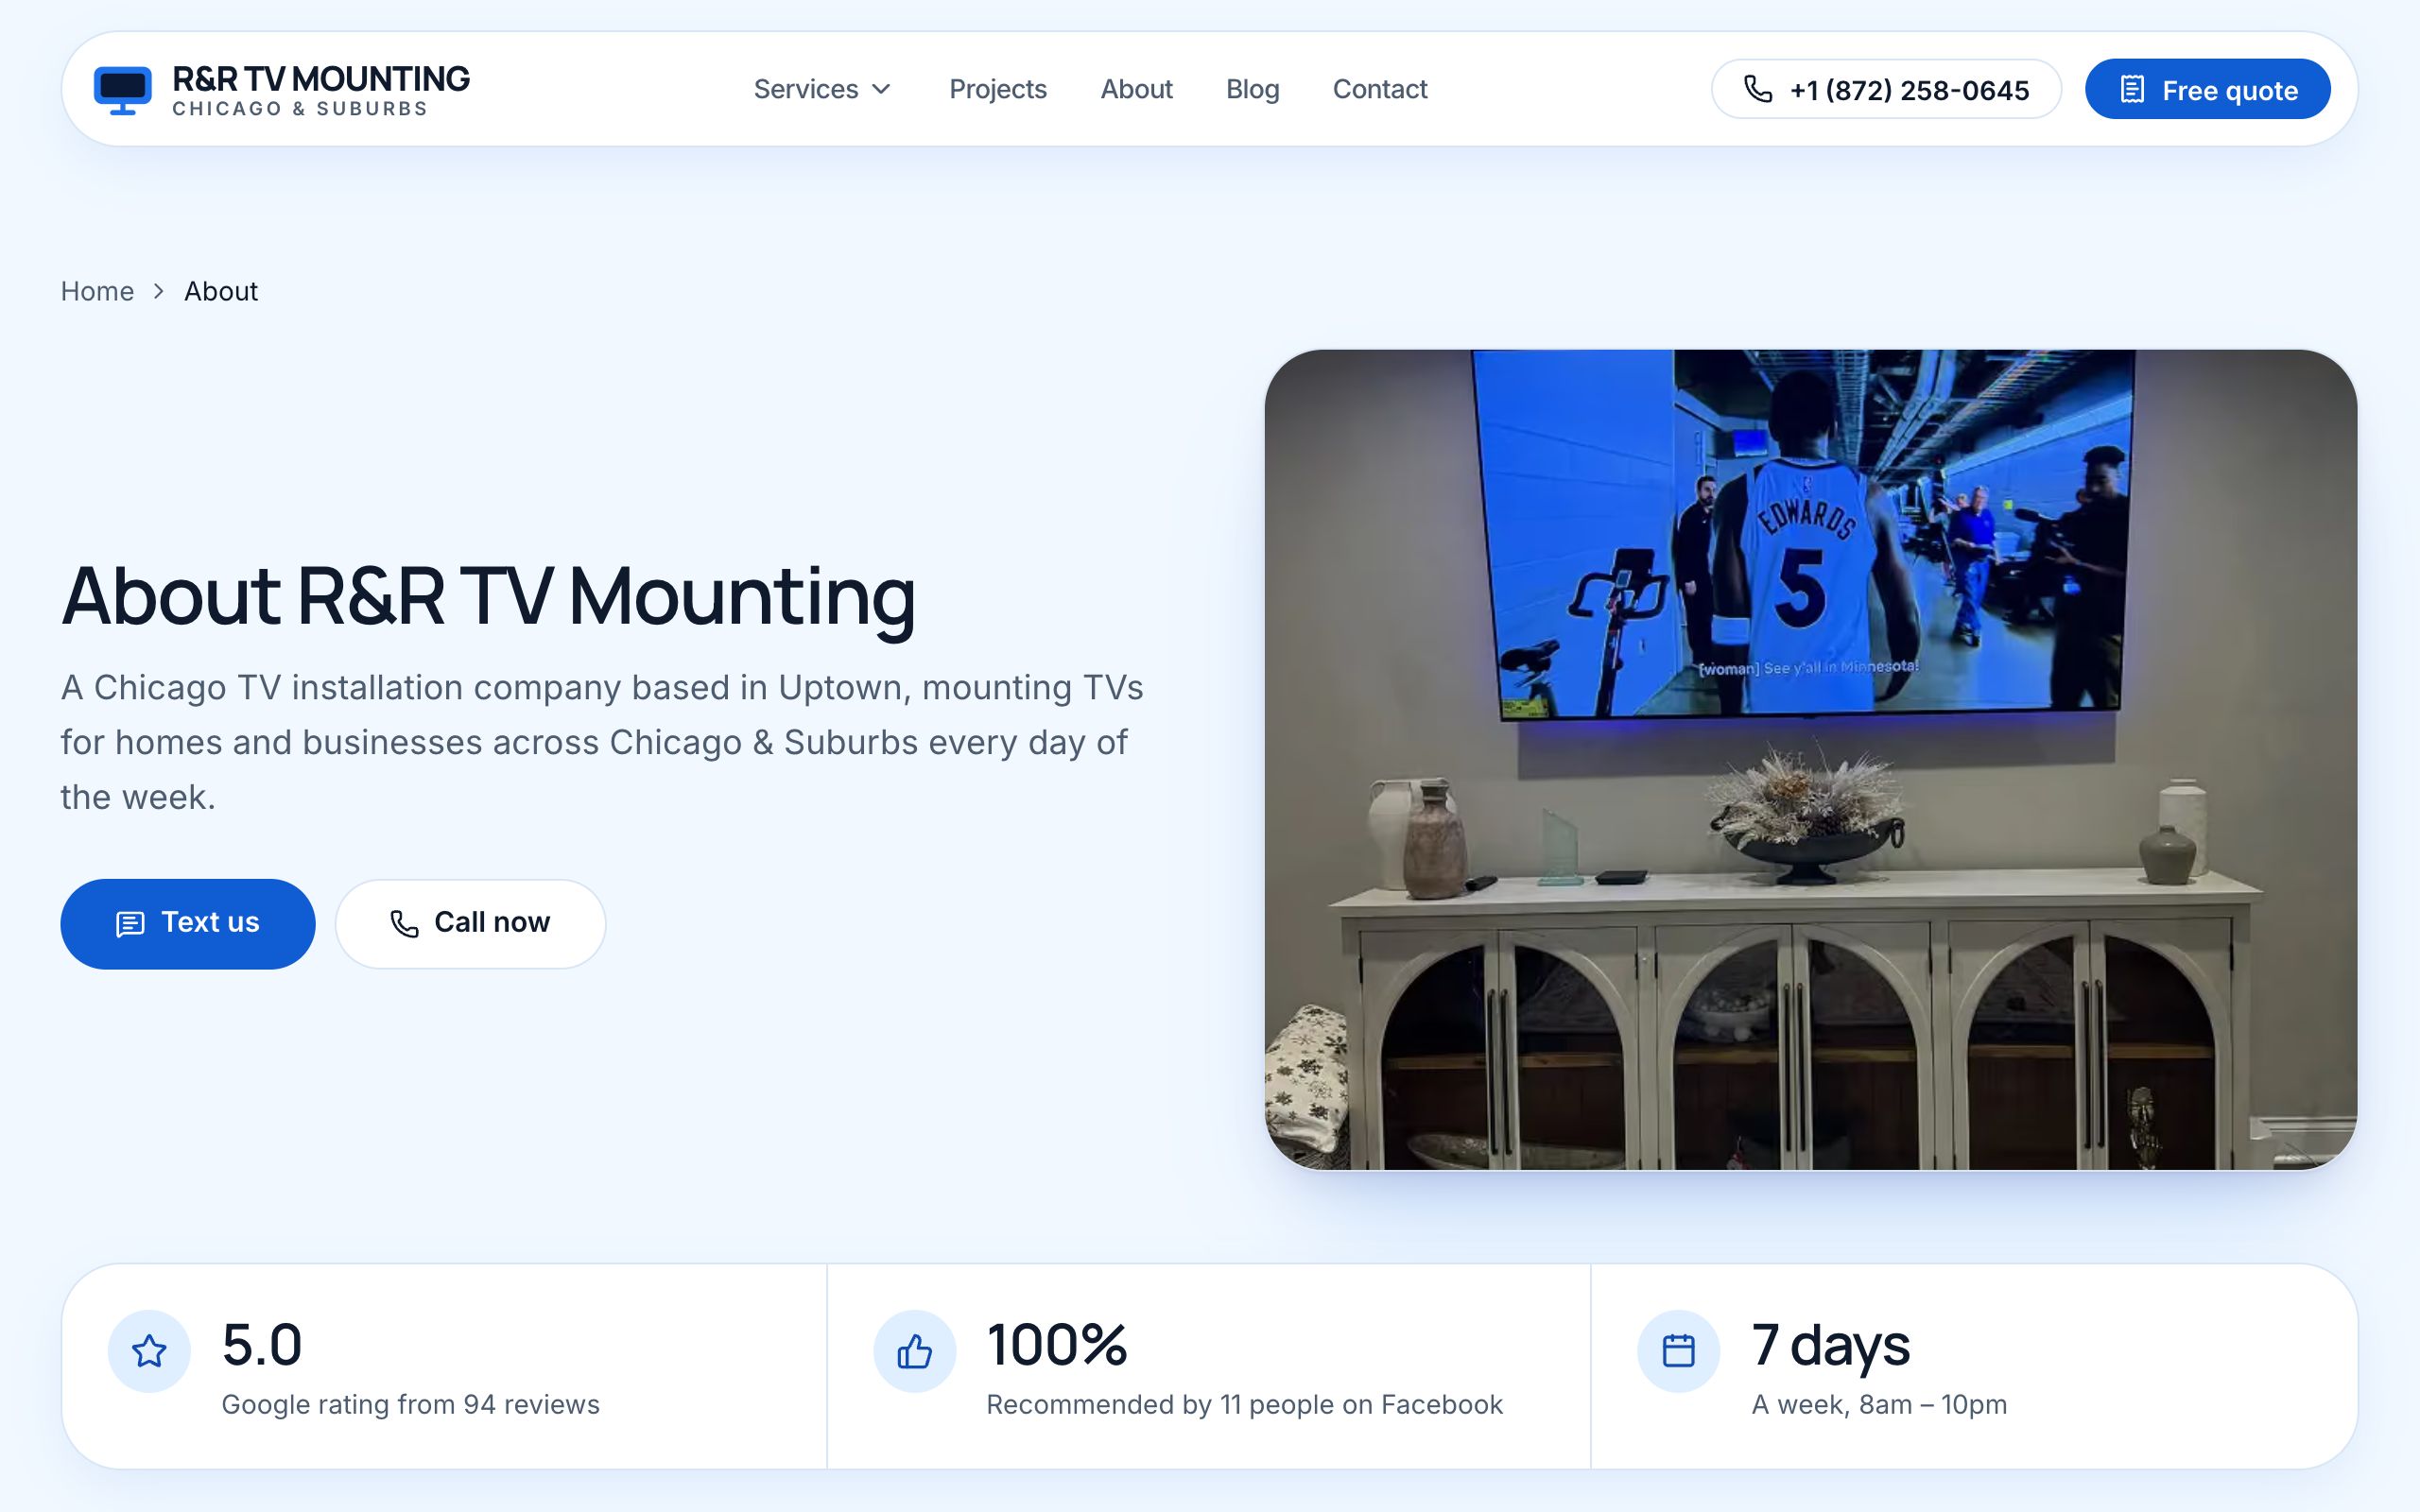Click the 'CHICAGO & SUBURBS' tagline
The width and height of the screenshot is (2420, 1512).
click(x=300, y=109)
